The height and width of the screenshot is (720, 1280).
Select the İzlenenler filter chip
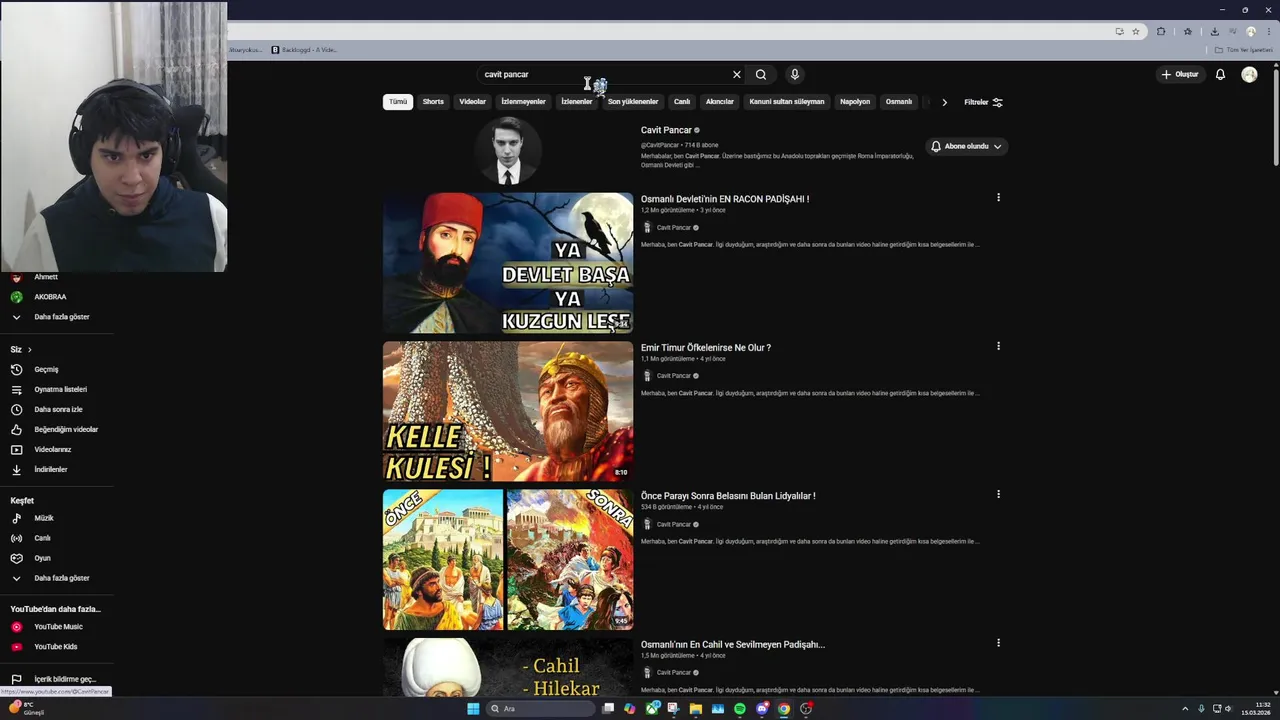576,102
